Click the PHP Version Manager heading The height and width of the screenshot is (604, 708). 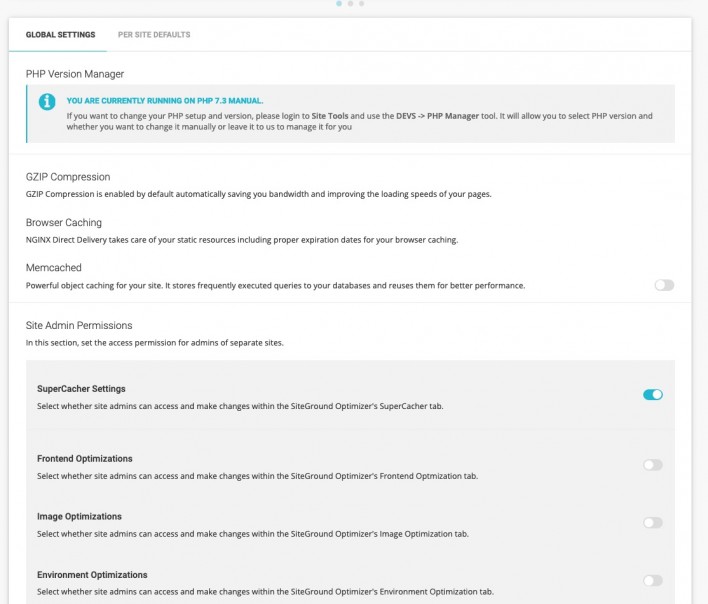(75, 74)
